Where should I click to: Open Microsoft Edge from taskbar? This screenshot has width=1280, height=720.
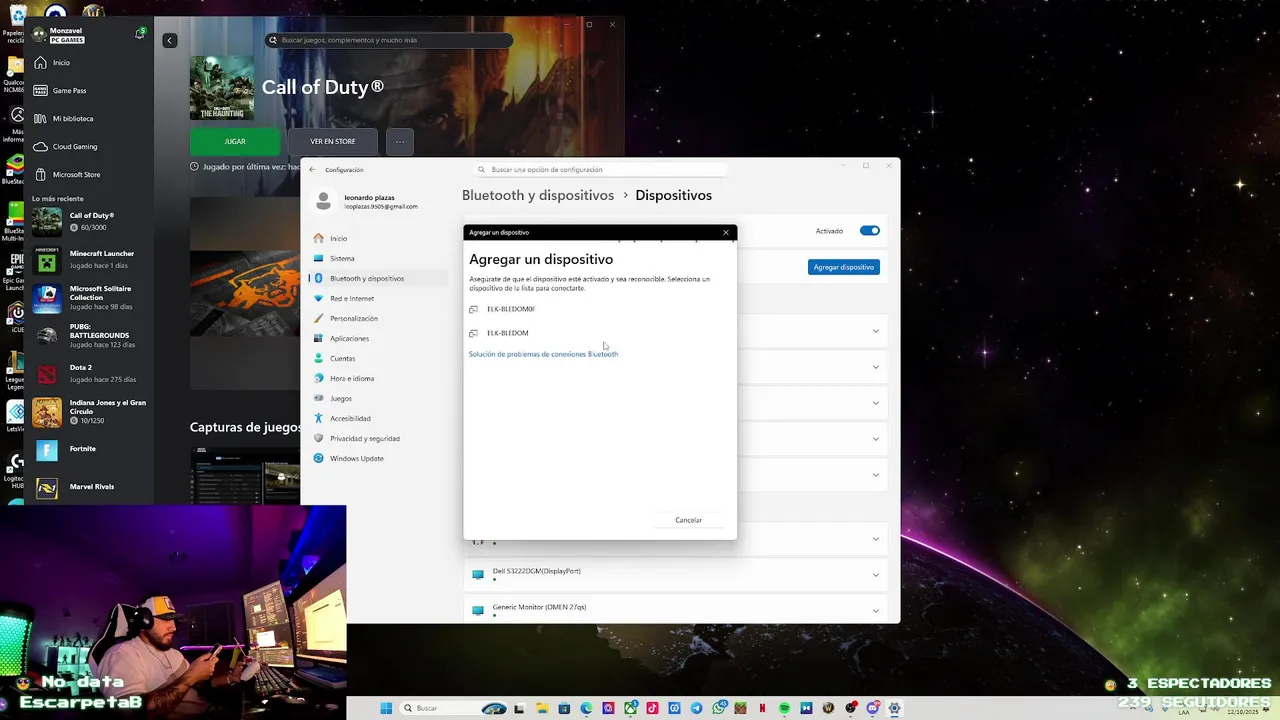coord(586,708)
